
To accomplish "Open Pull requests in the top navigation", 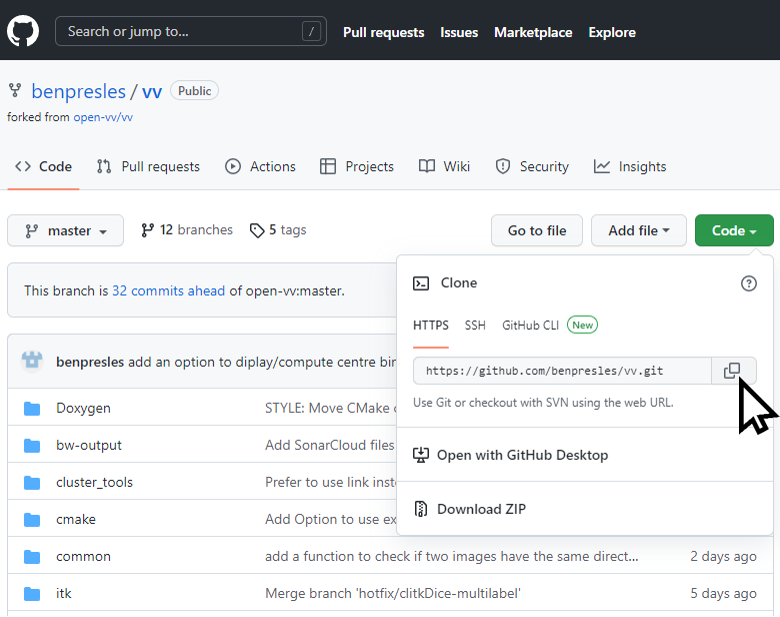I will [x=384, y=32].
